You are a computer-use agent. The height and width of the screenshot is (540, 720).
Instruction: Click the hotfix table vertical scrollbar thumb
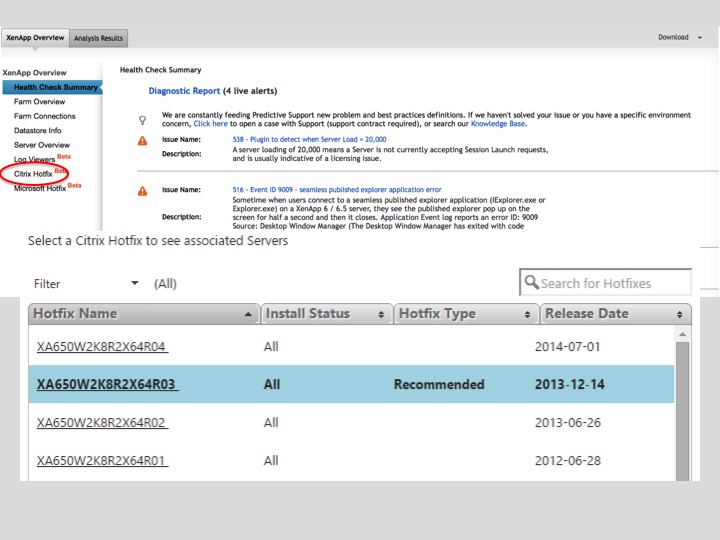(682, 411)
